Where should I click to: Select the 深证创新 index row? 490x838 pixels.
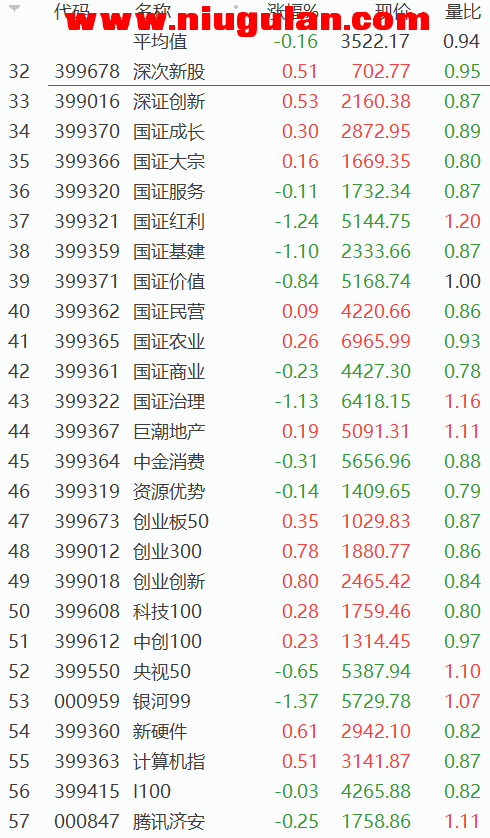pos(245,101)
